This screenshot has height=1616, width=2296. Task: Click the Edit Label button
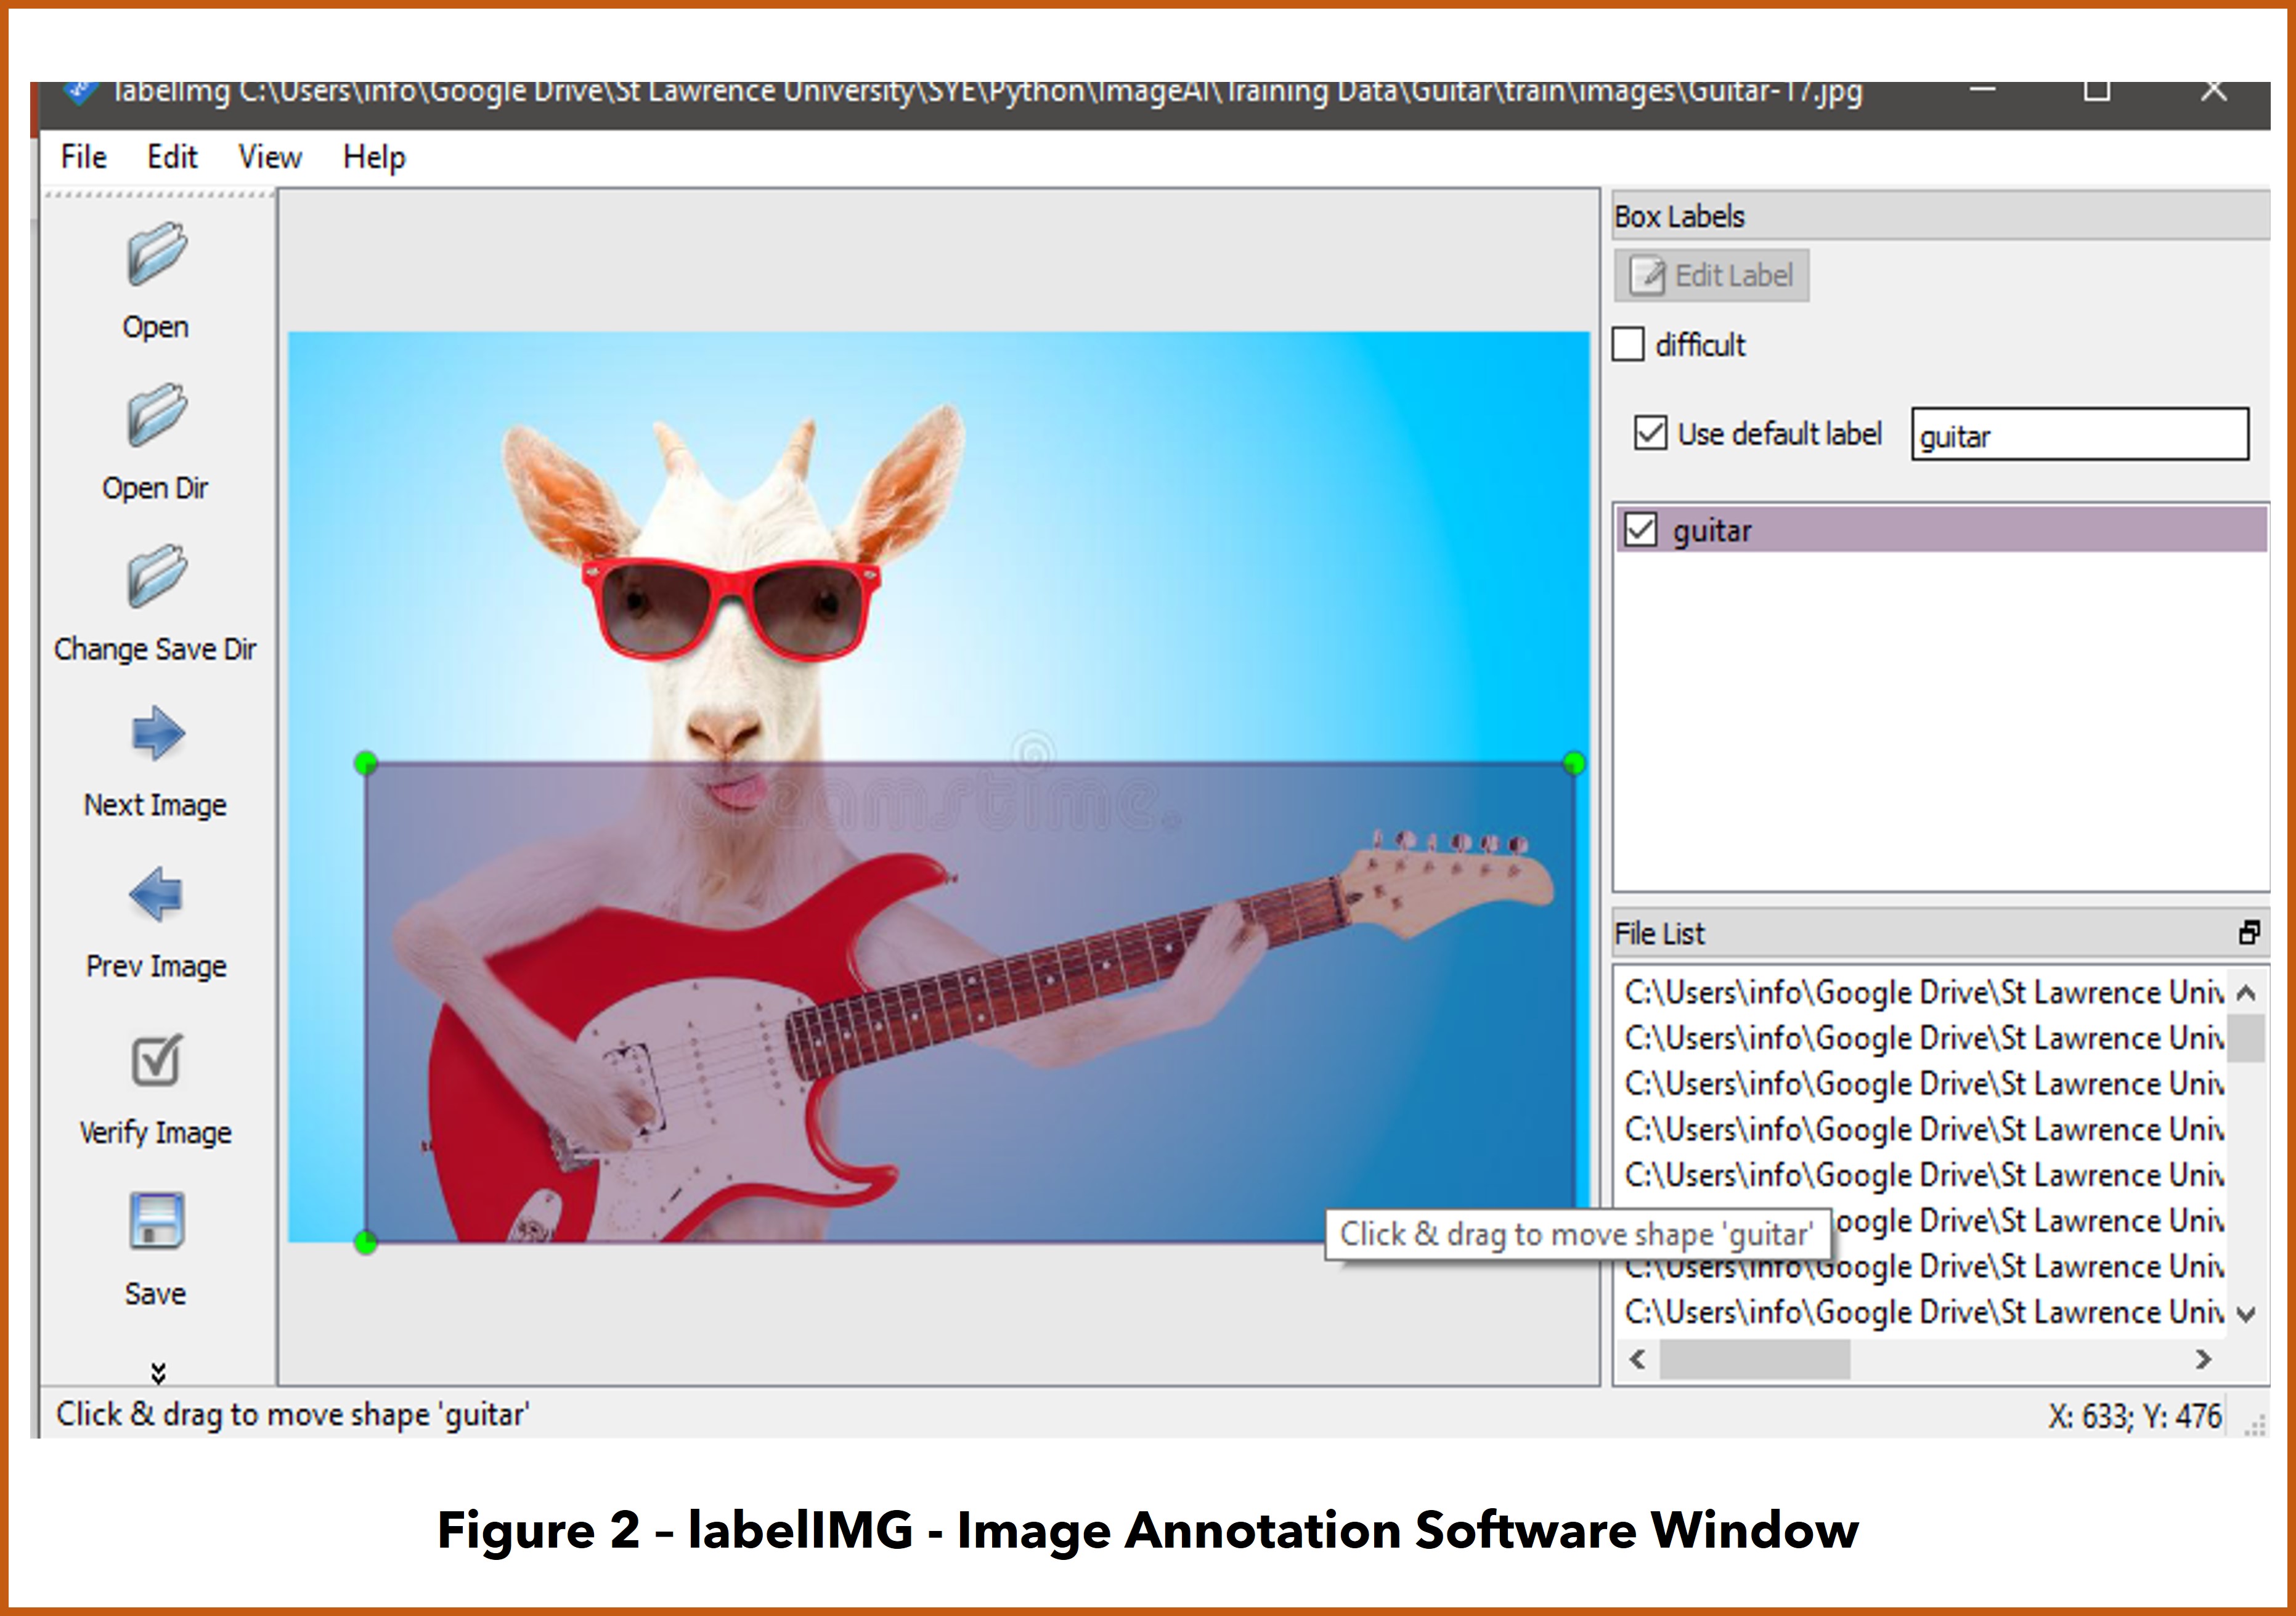[1711, 275]
